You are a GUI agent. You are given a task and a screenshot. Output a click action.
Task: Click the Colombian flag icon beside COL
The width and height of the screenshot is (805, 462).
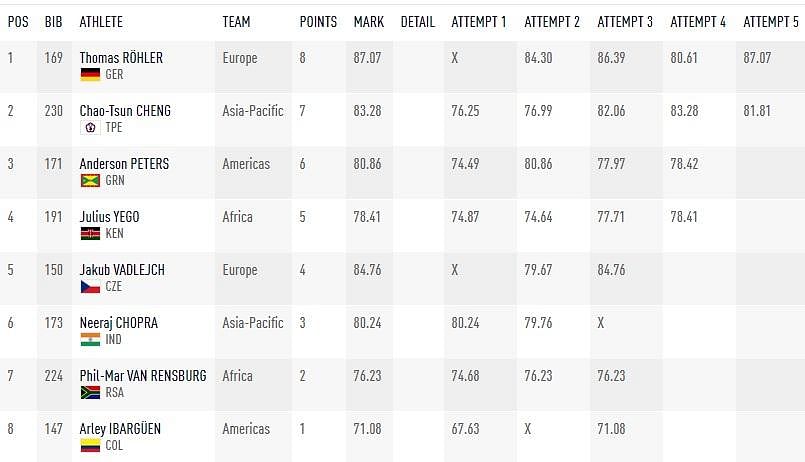pos(90,445)
